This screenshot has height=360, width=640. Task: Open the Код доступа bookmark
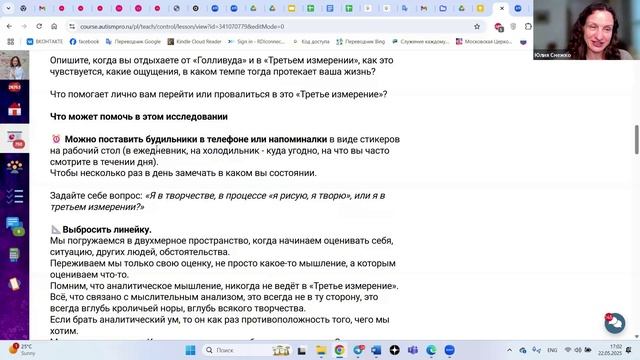coord(311,42)
